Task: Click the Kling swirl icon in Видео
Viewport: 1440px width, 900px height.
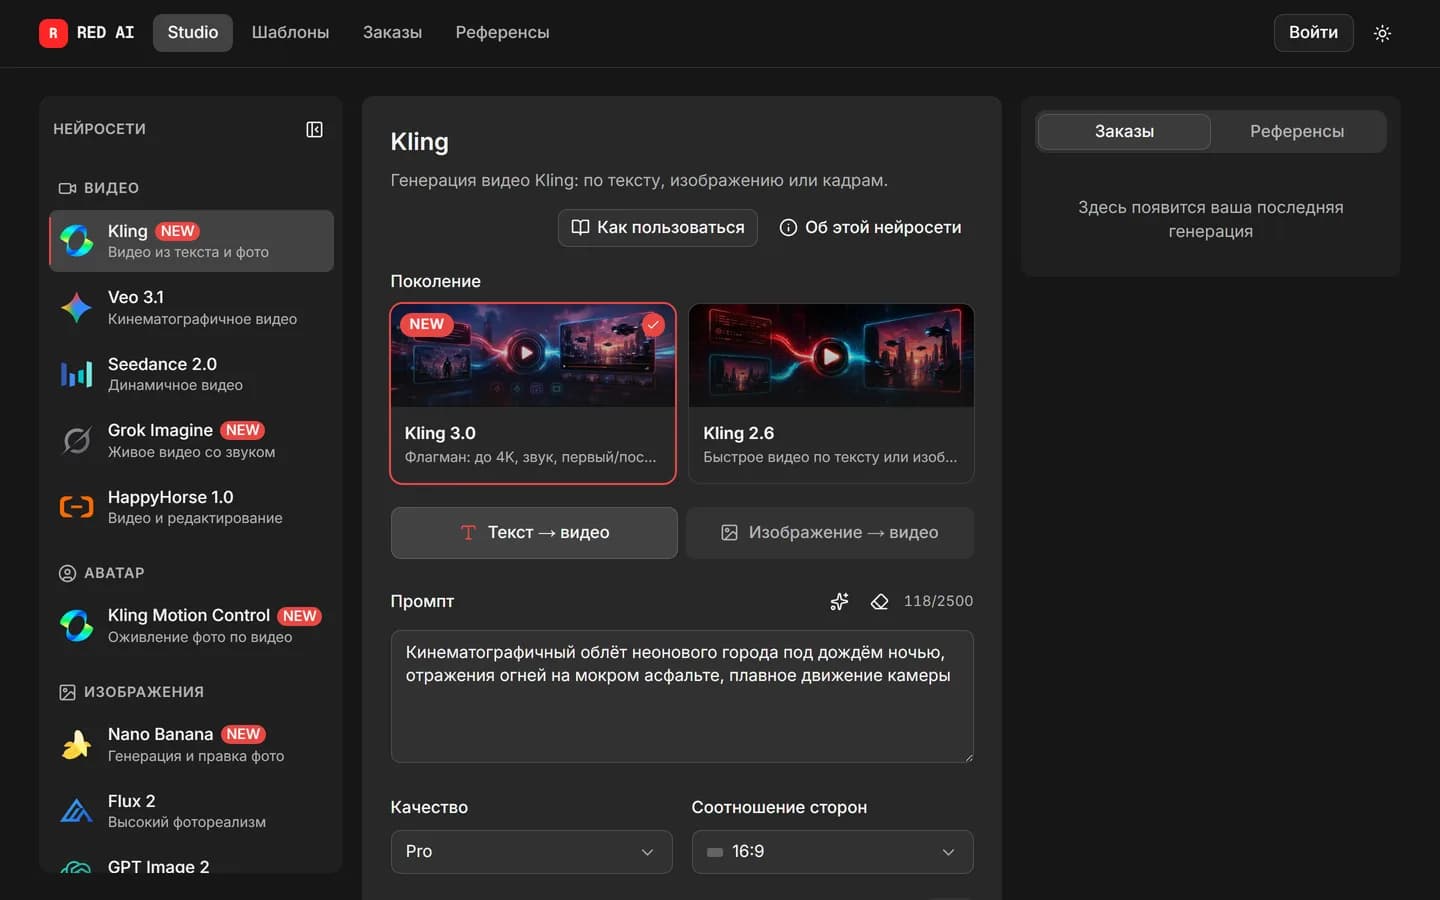Action: tap(77, 241)
